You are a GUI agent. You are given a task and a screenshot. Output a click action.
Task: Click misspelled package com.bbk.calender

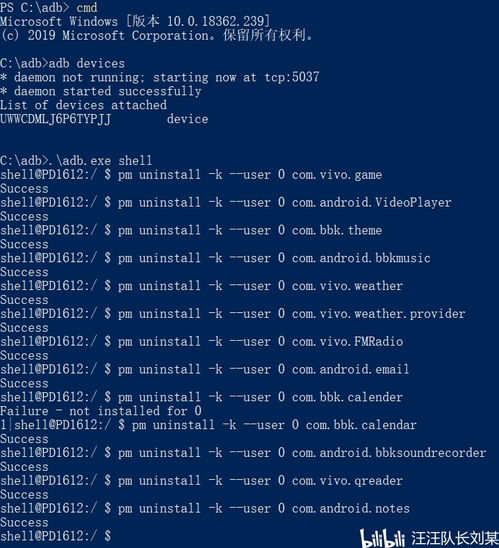(347, 397)
